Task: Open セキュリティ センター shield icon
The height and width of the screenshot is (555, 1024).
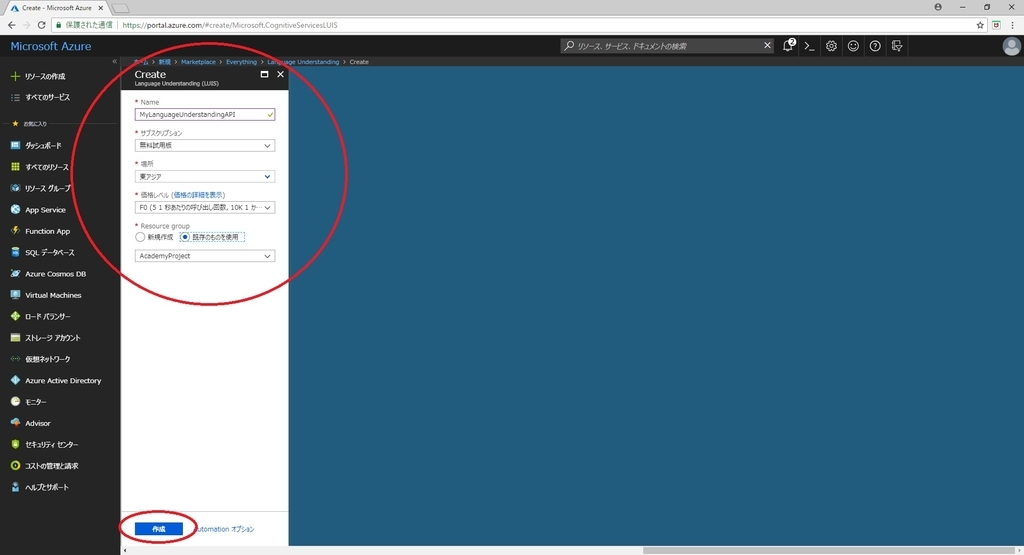Action: tap(15, 444)
